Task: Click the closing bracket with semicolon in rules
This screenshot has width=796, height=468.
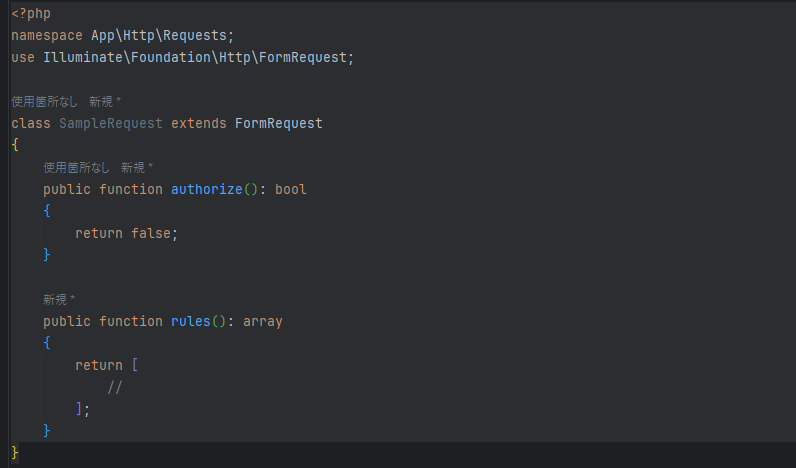Action: (x=82, y=409)
